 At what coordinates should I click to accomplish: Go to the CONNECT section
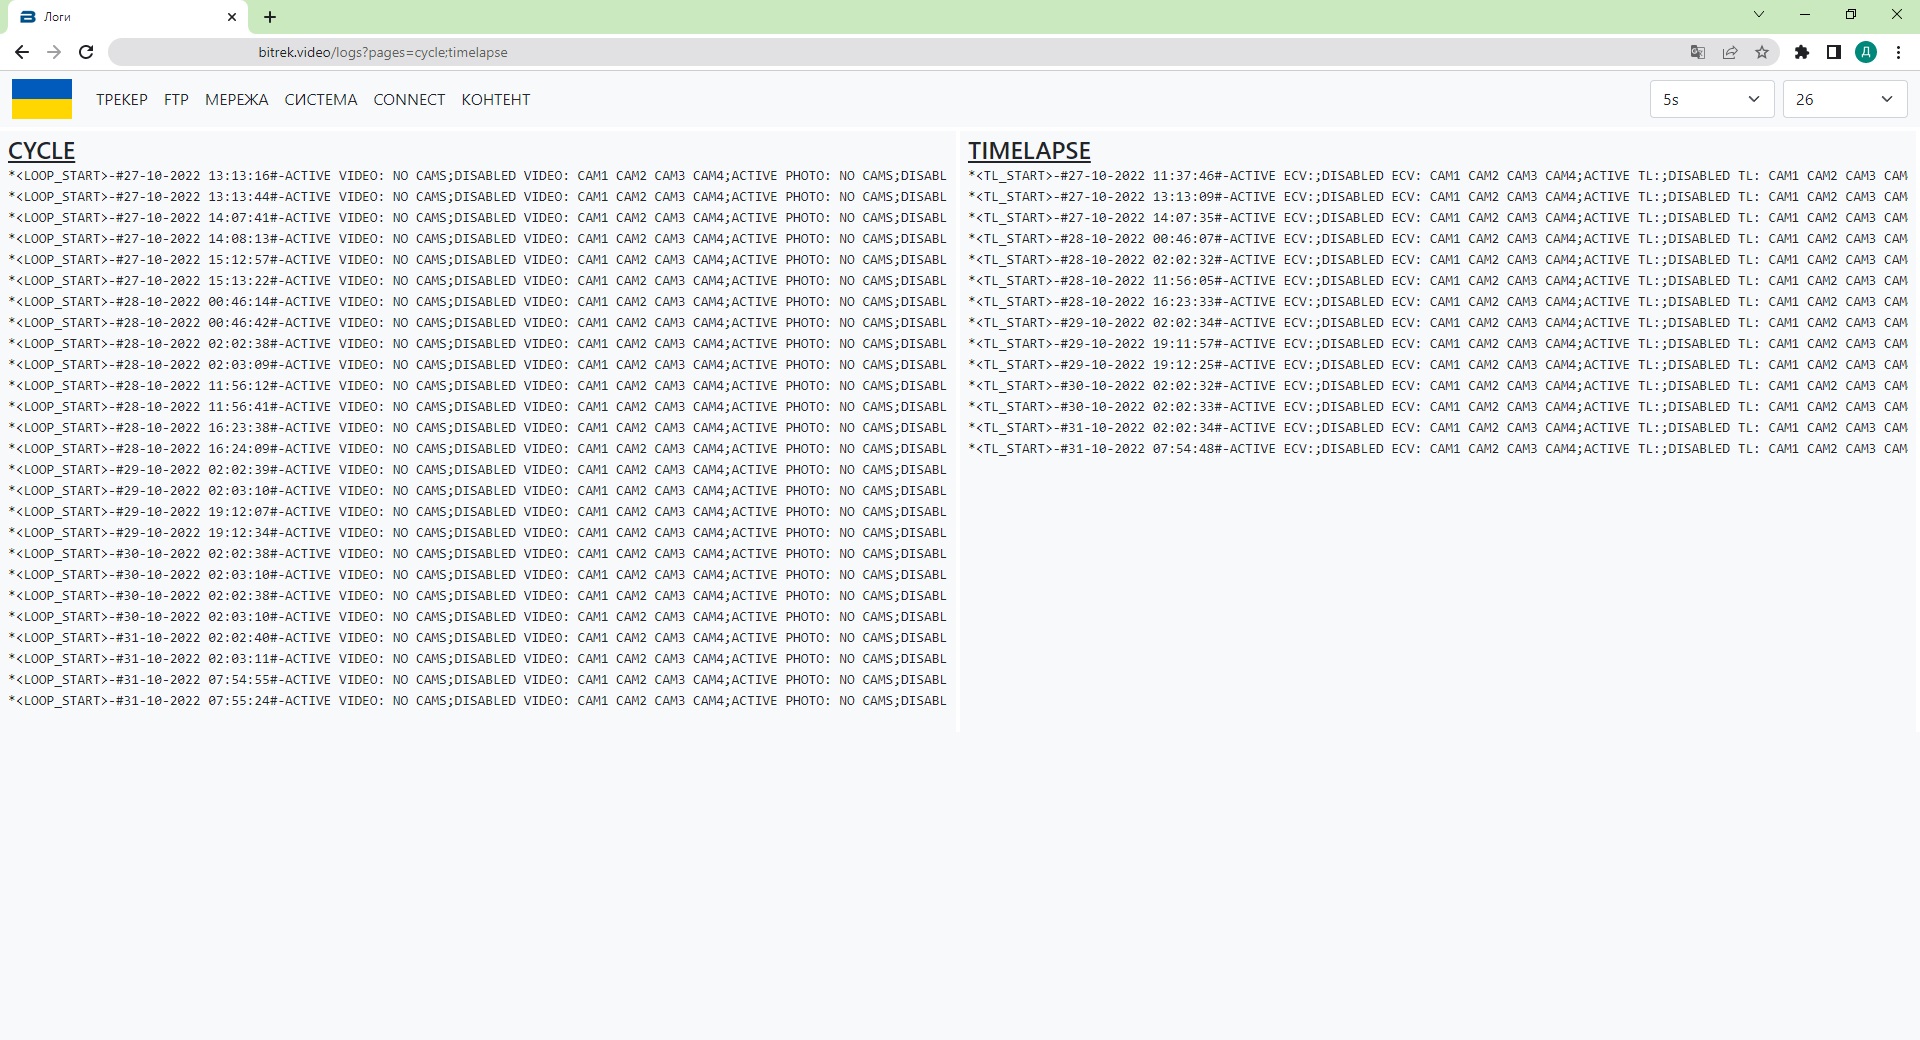pos(409,100)
